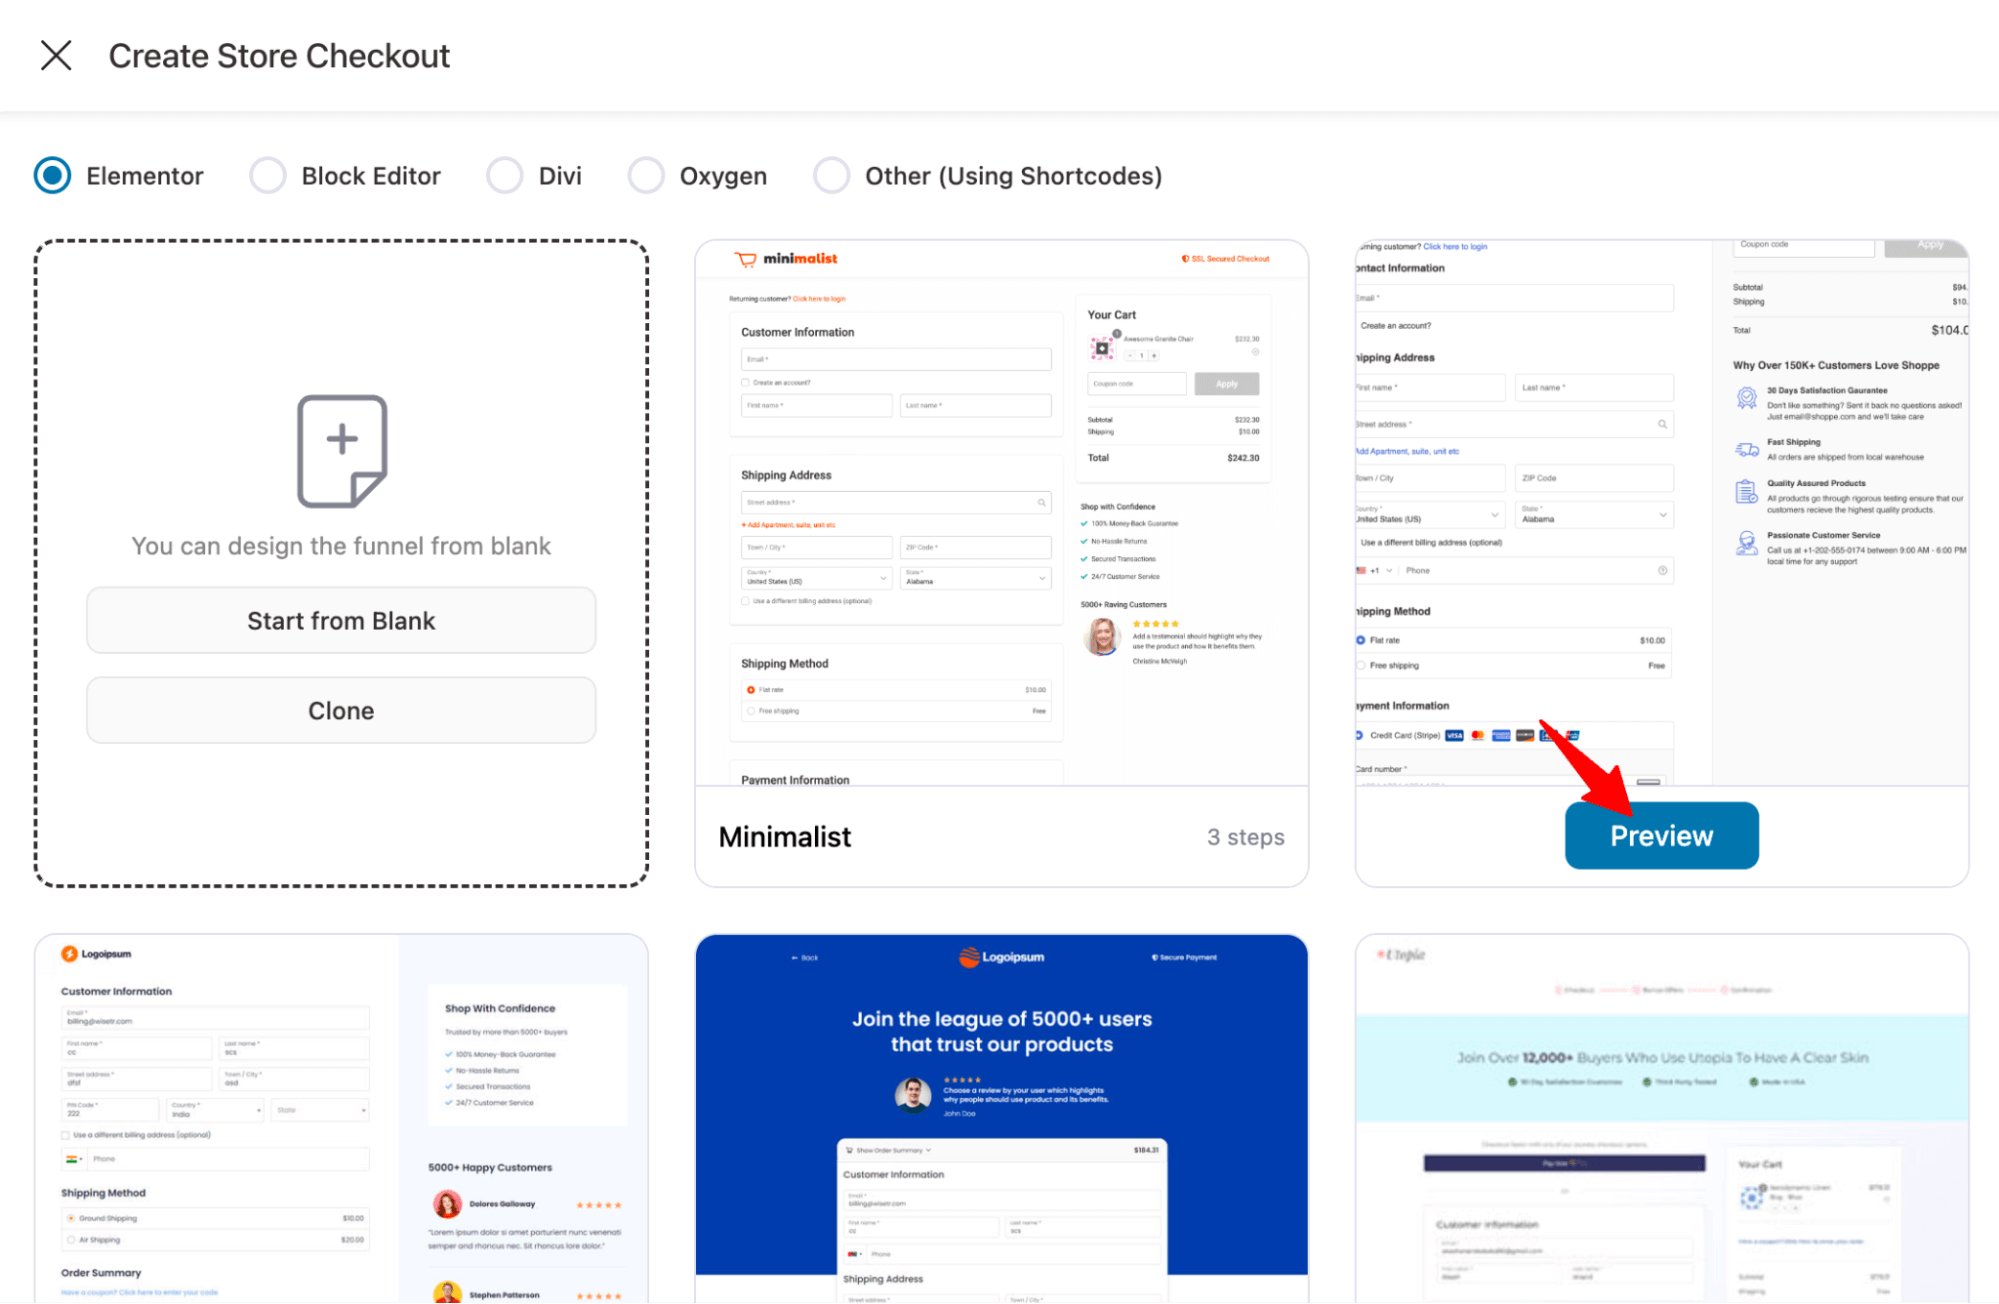This screenshot has height=1304, width=1999.
Task: Expand the Other Using Shortcodes option
Action: [830, 173]
